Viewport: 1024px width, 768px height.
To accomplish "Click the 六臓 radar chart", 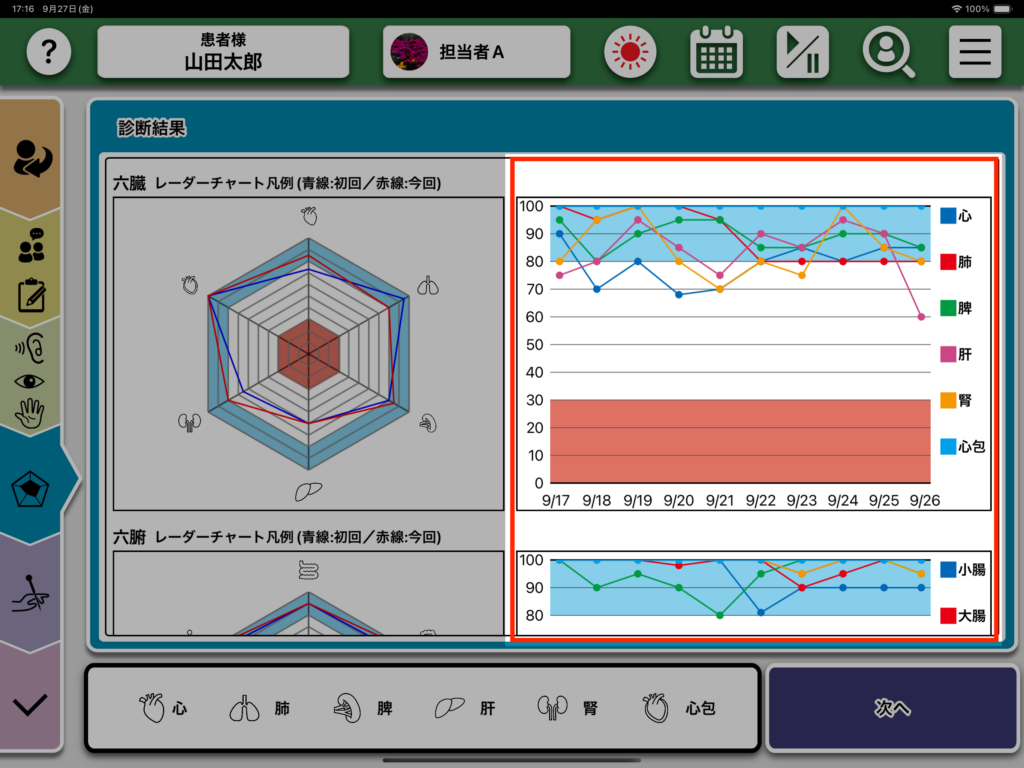I will (x=309, y=353).
